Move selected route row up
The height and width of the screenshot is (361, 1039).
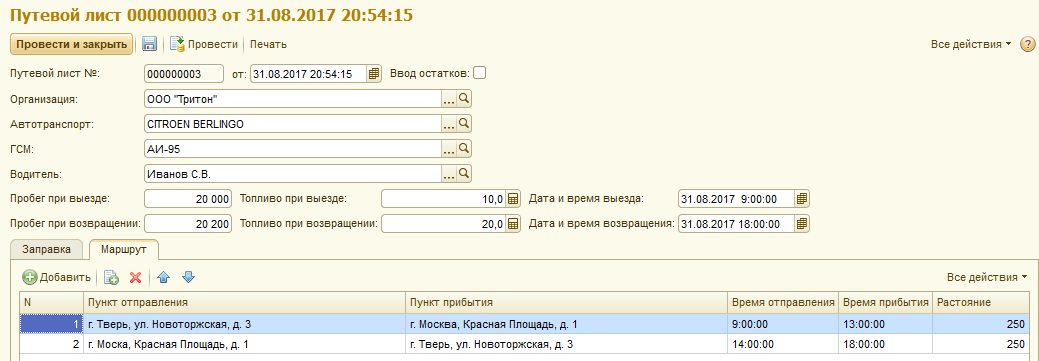point(164,277)
